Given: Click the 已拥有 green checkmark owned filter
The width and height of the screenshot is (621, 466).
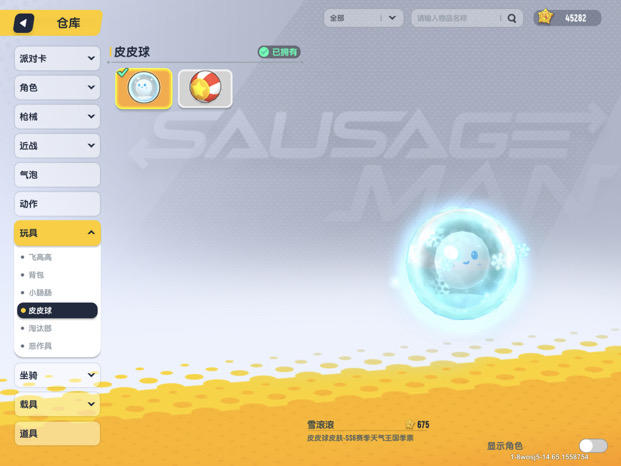Looking at the screenshot, I should click(279, 52).
